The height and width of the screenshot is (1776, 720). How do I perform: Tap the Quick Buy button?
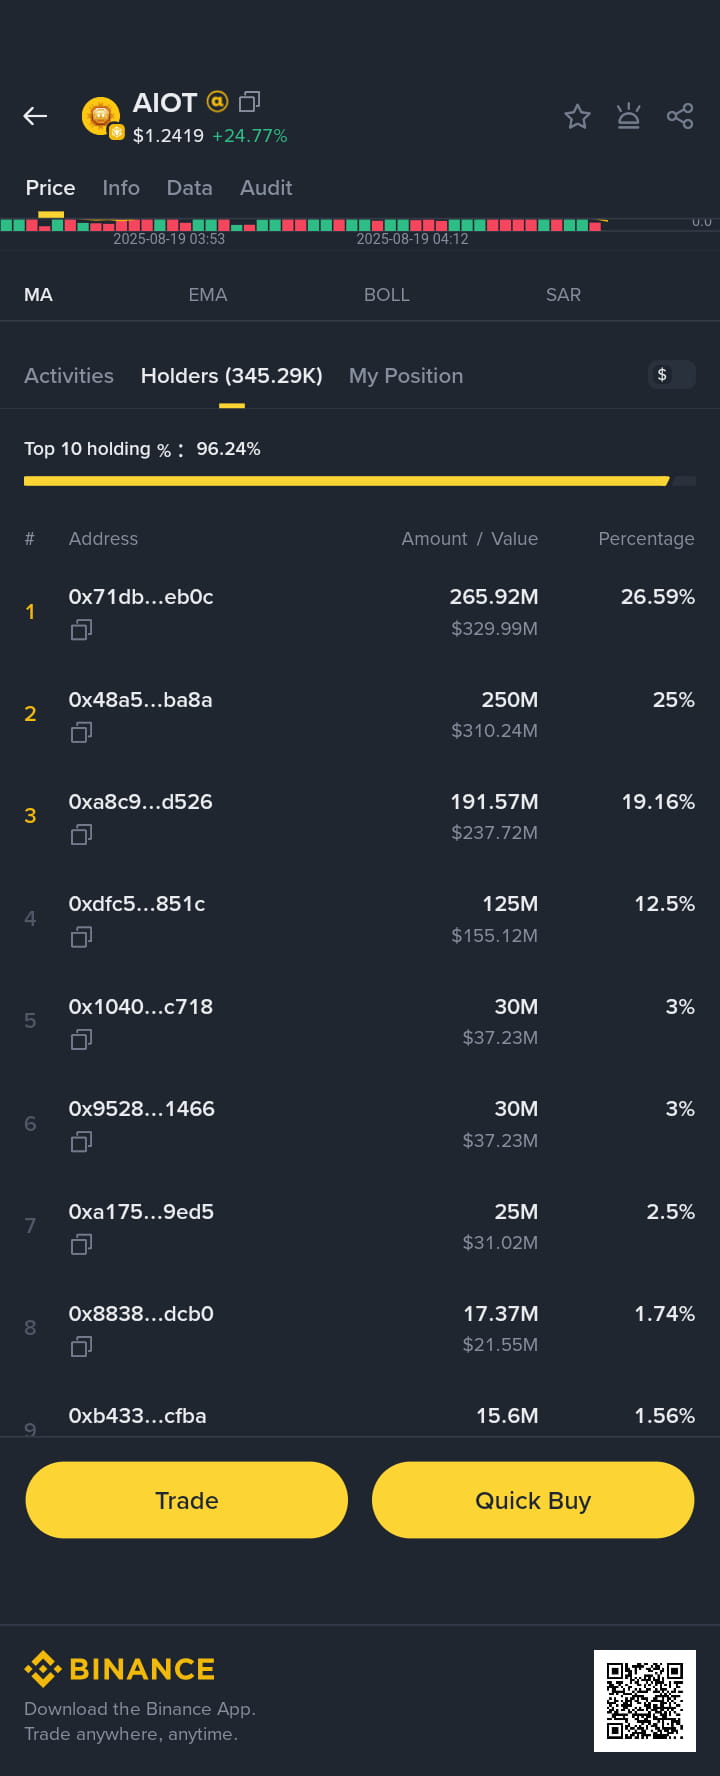[533, 1500]
